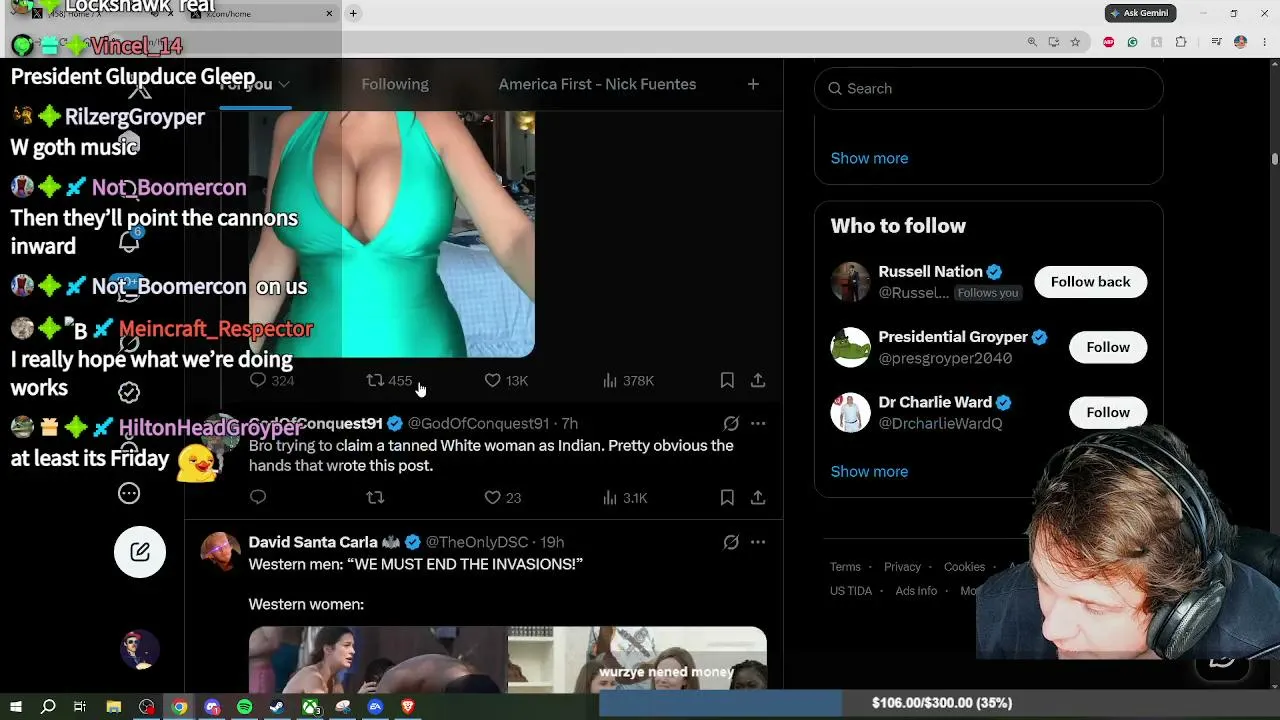The image size is (1280, 720).
Task: Open Spotify from the taskbar
Action: pos(245,707)
